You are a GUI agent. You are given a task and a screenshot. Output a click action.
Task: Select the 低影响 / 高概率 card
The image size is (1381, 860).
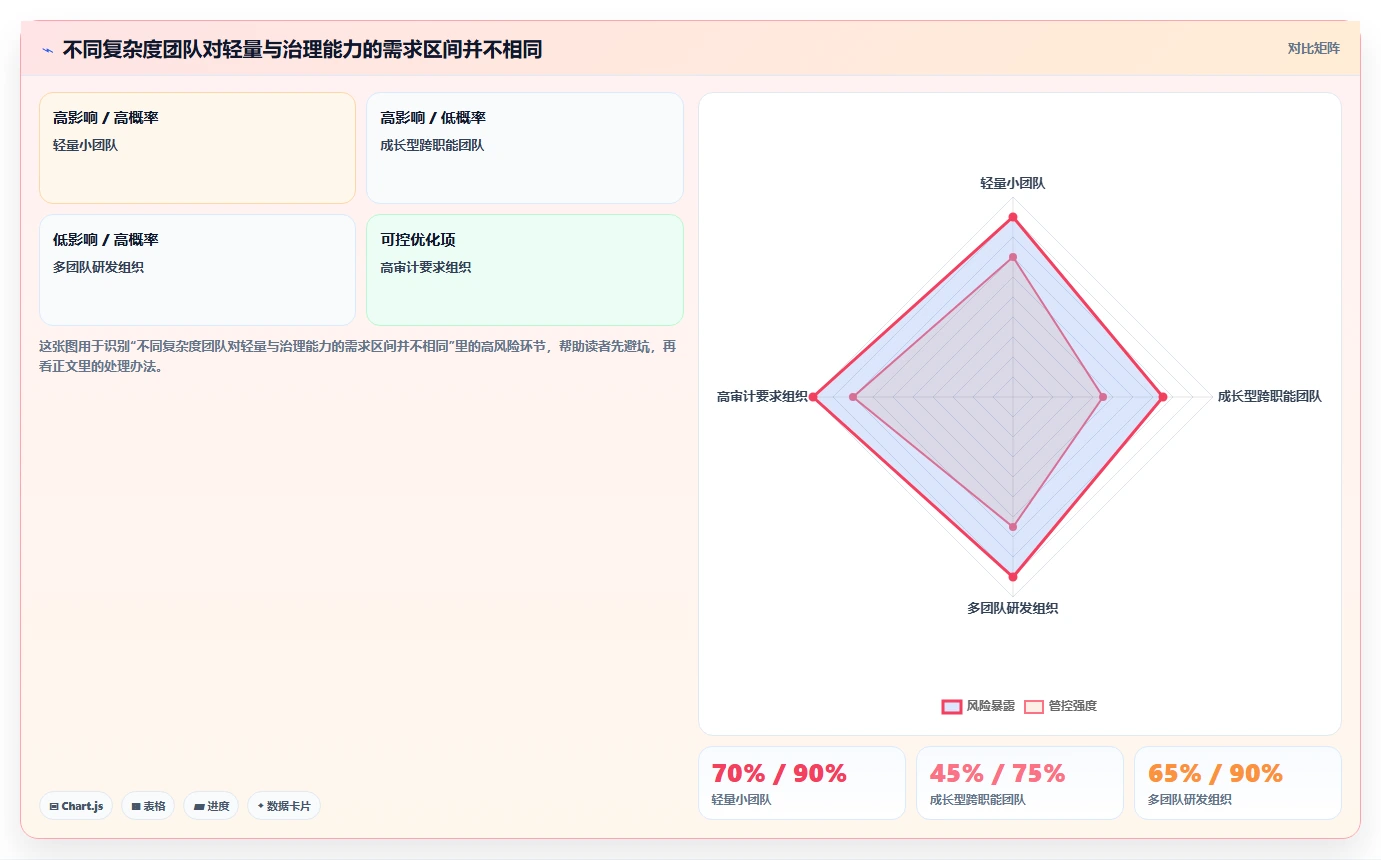pos(197,270)
